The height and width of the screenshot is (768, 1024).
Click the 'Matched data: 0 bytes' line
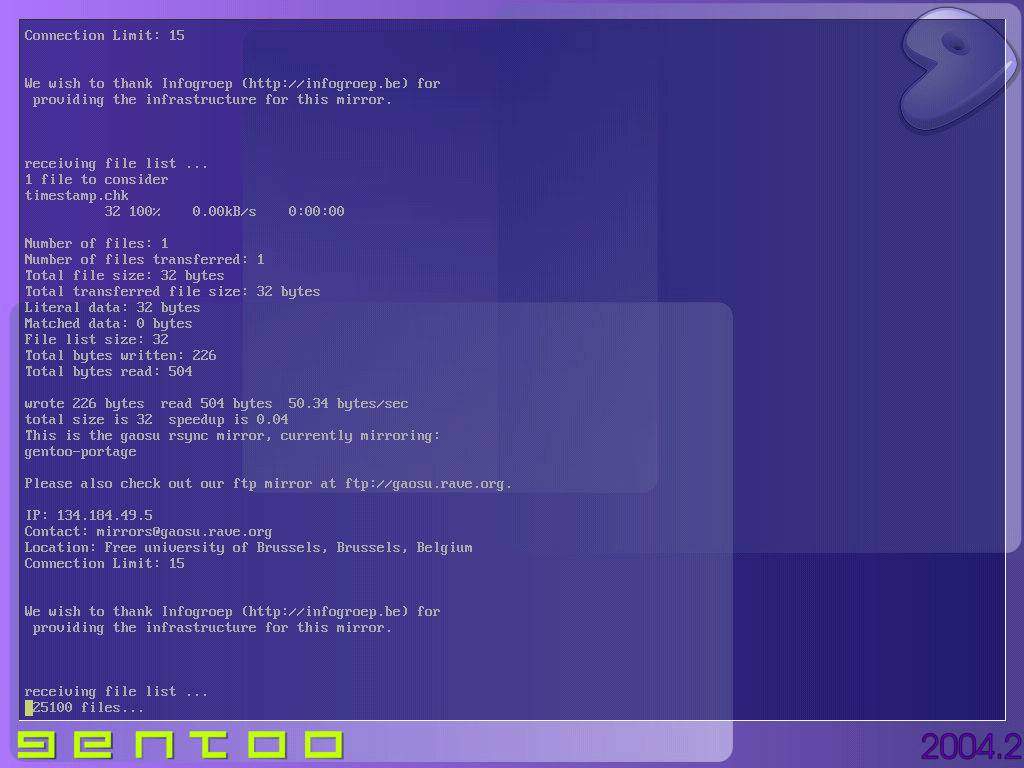click(108, 323)
